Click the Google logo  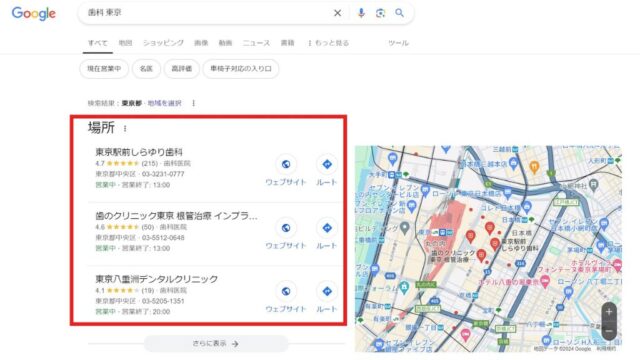33,13
